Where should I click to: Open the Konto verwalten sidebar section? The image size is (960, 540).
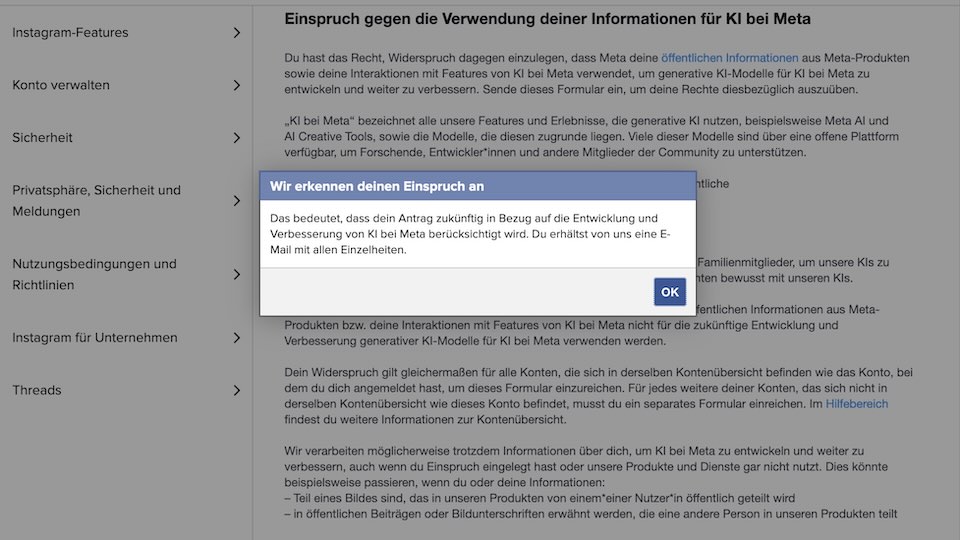coord(61,85)
